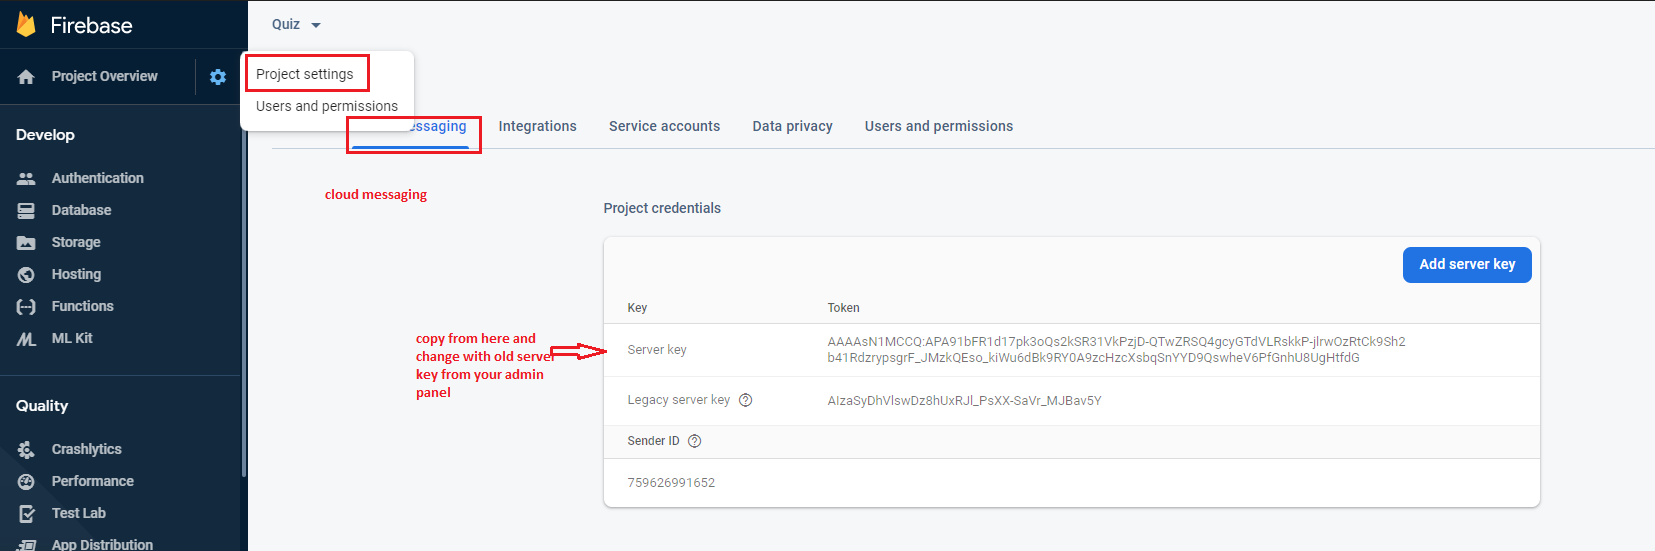
Task: Open Test Lab in the sidebar
Action: [79, 513]
